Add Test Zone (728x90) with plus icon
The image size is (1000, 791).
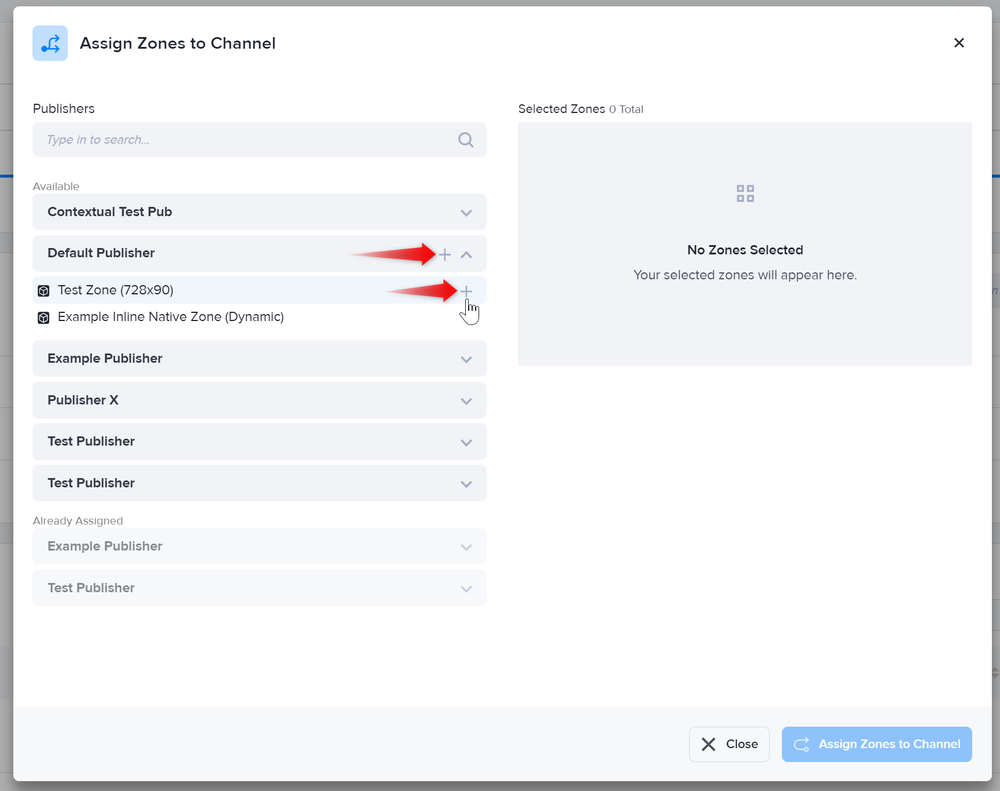coord(466,291)
